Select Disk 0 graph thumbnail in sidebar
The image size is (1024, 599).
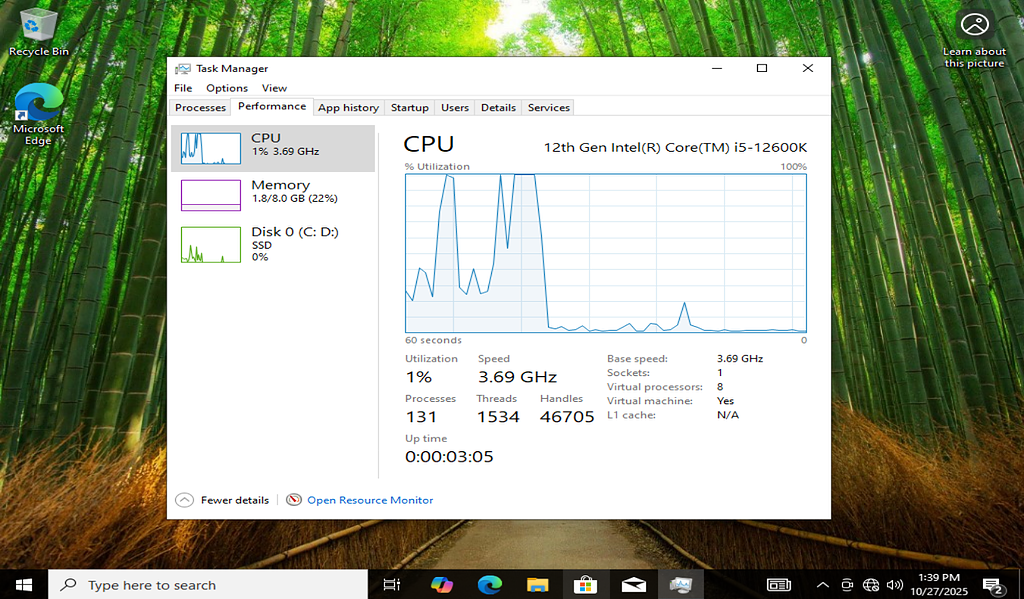click(211, 244)
